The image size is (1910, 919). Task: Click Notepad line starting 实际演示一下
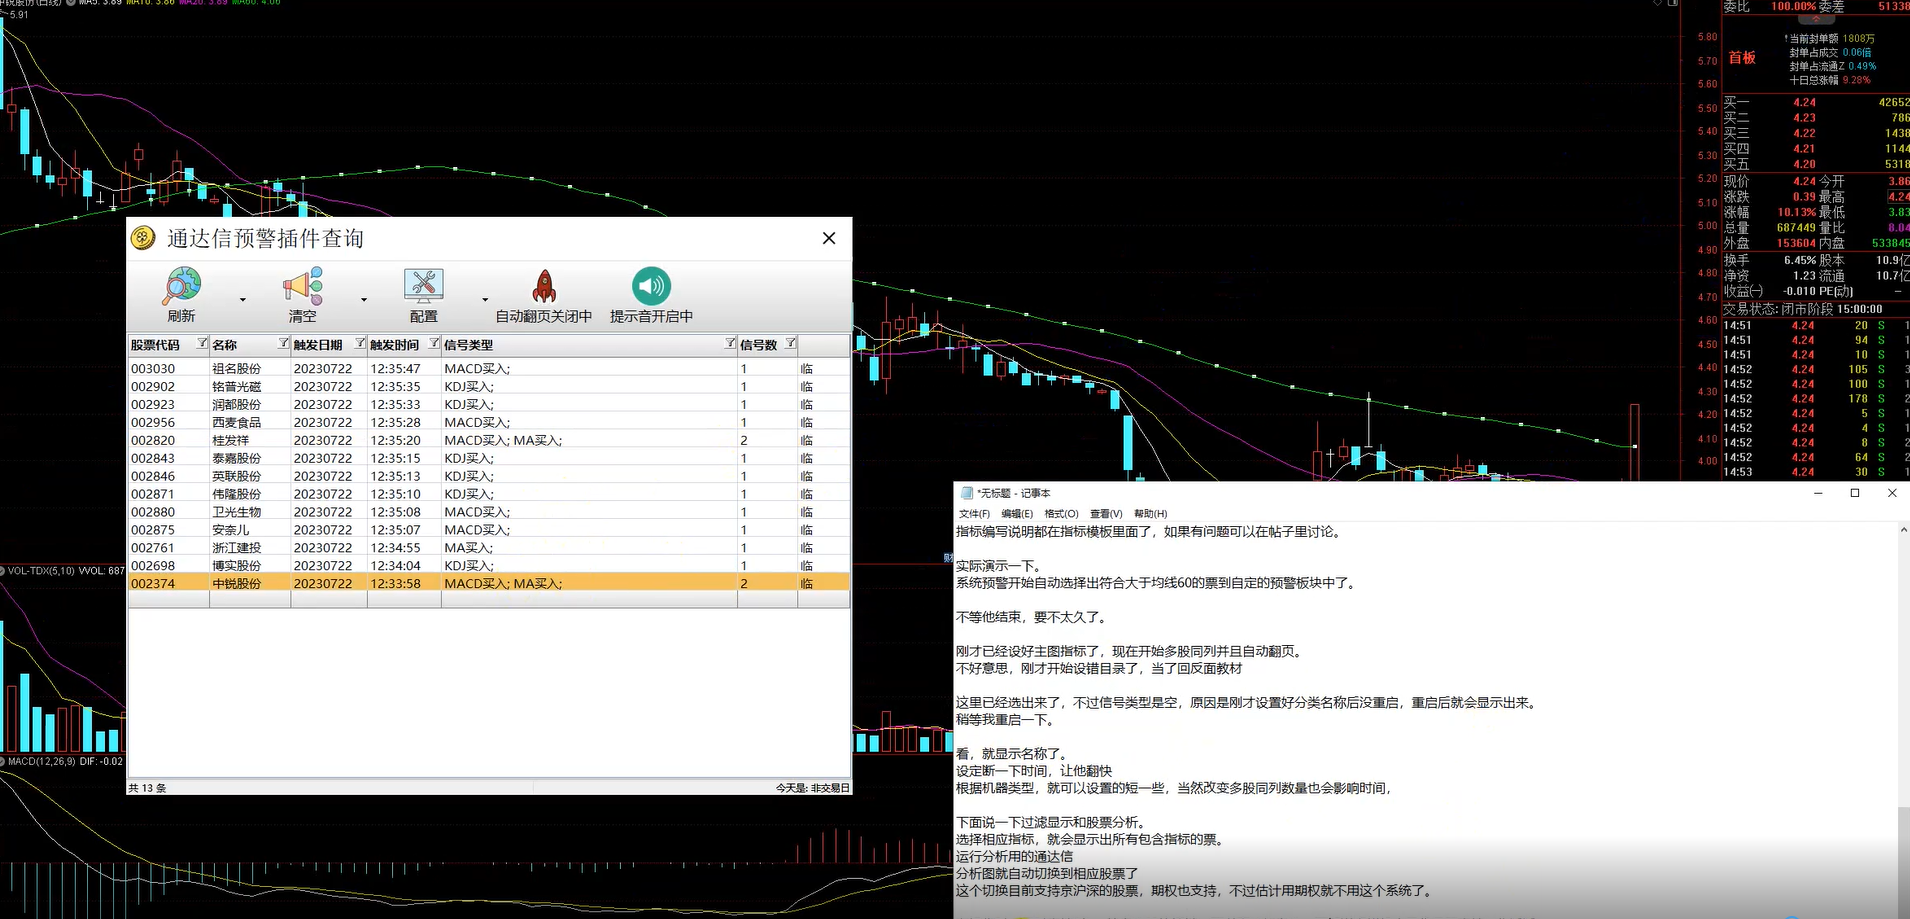[x=999, y=566]
